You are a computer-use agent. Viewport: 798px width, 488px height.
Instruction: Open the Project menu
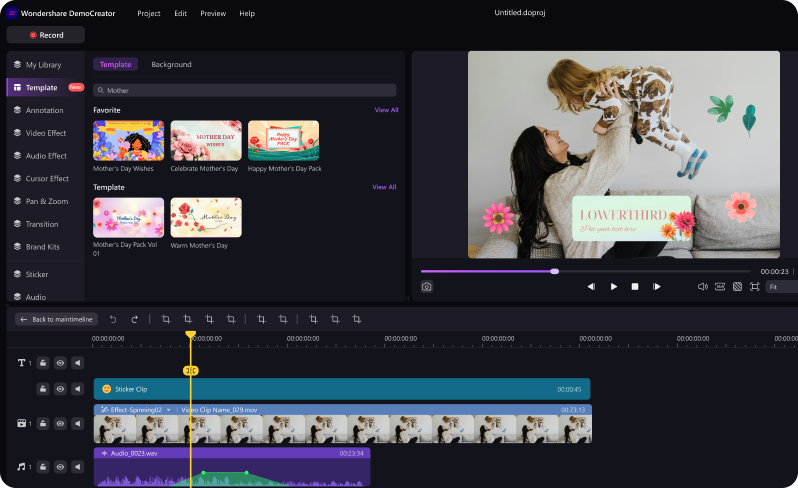tap(149, 13)
